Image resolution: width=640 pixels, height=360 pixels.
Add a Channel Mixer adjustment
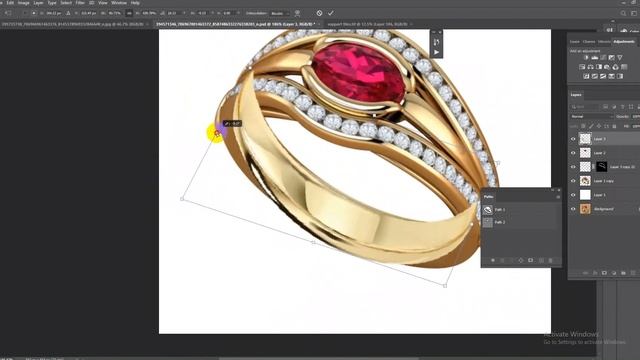click(616, 67)
